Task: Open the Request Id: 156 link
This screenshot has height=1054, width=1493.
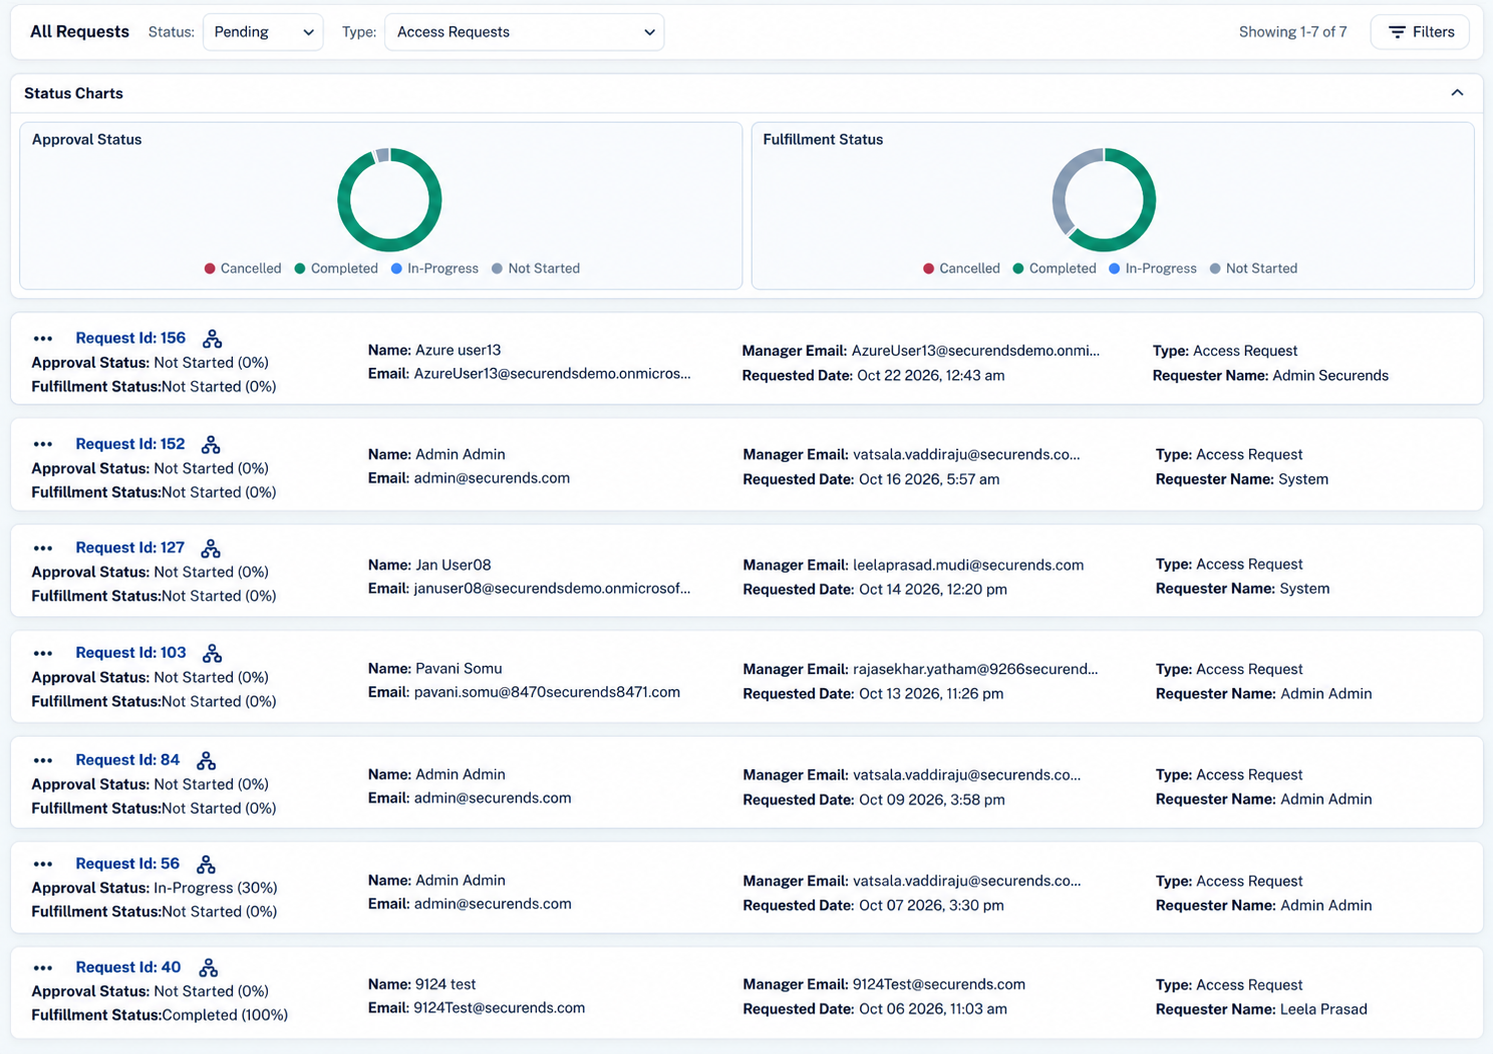Action: 131,338
